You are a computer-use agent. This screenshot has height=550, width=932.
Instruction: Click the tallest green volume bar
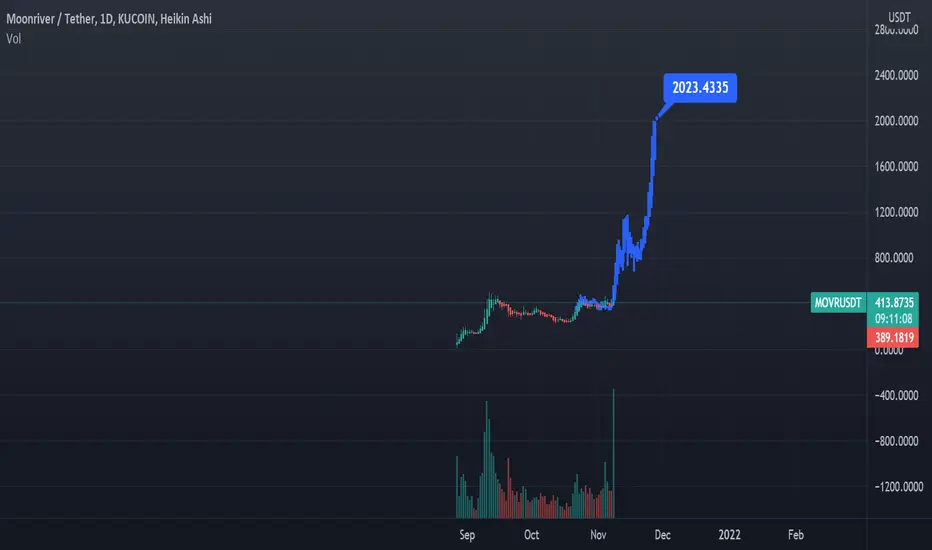[x=613, y=453]
